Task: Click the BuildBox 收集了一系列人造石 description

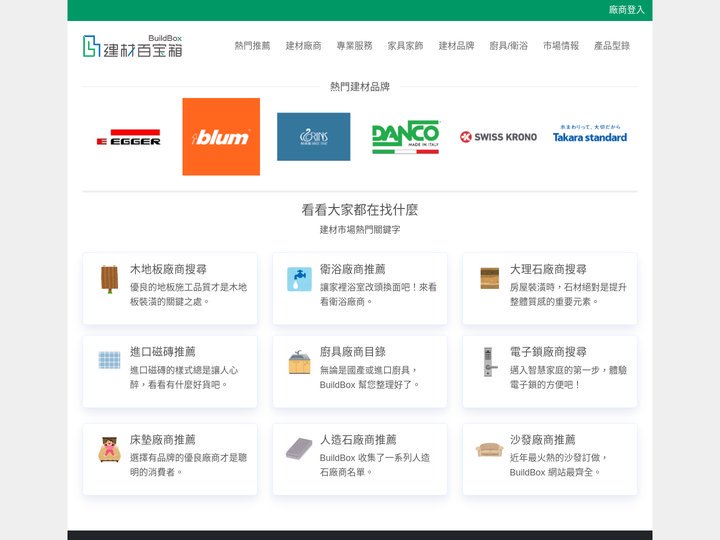Action: pyautogui.click(x=375, y=465)
